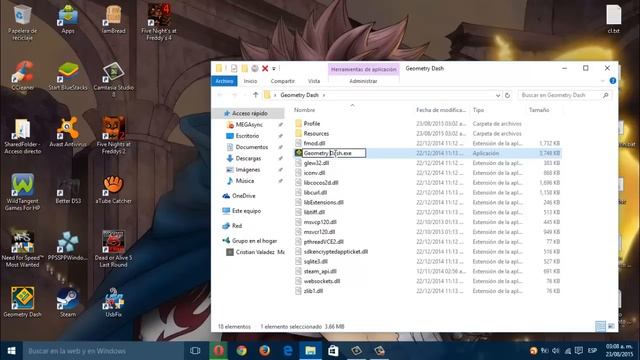This screenshot has height=360, width=640.
Task: Click the breadcrumb arrow after Geometry Dash
Action: coord(324,95)
